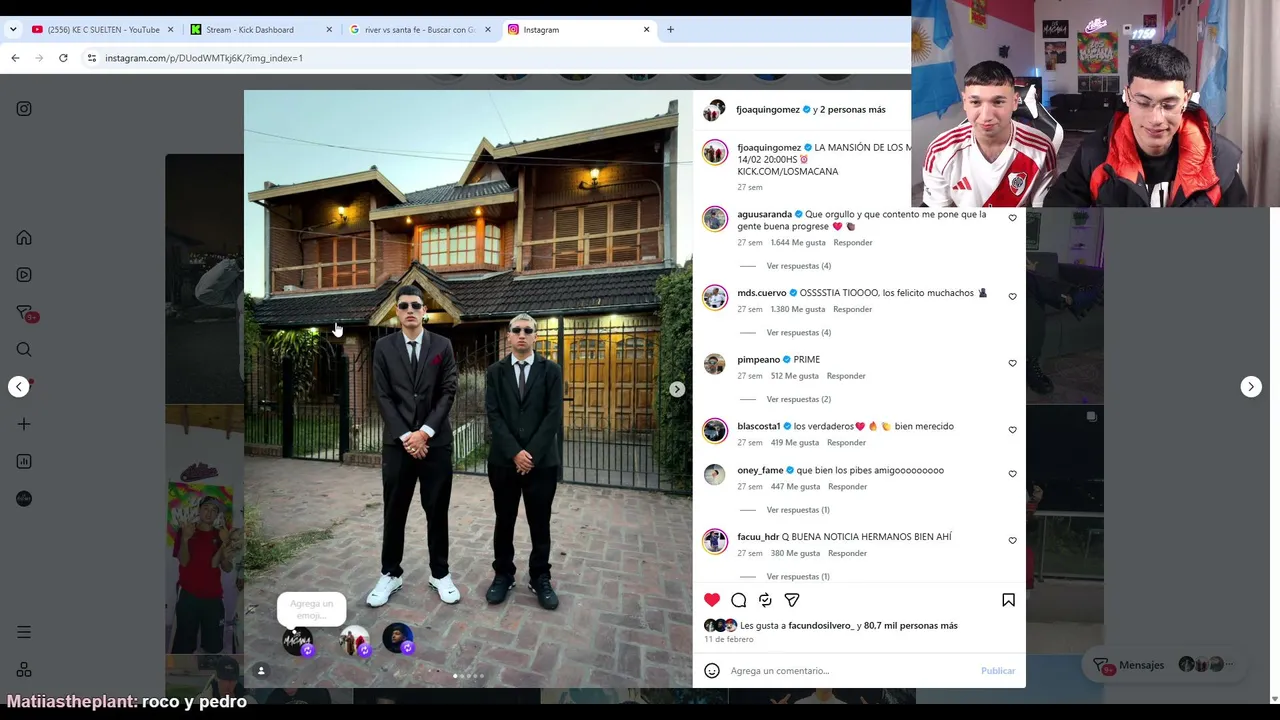Like blascosta1's comment
This screenshot has width=1280, height=720.
(1012, 430)
